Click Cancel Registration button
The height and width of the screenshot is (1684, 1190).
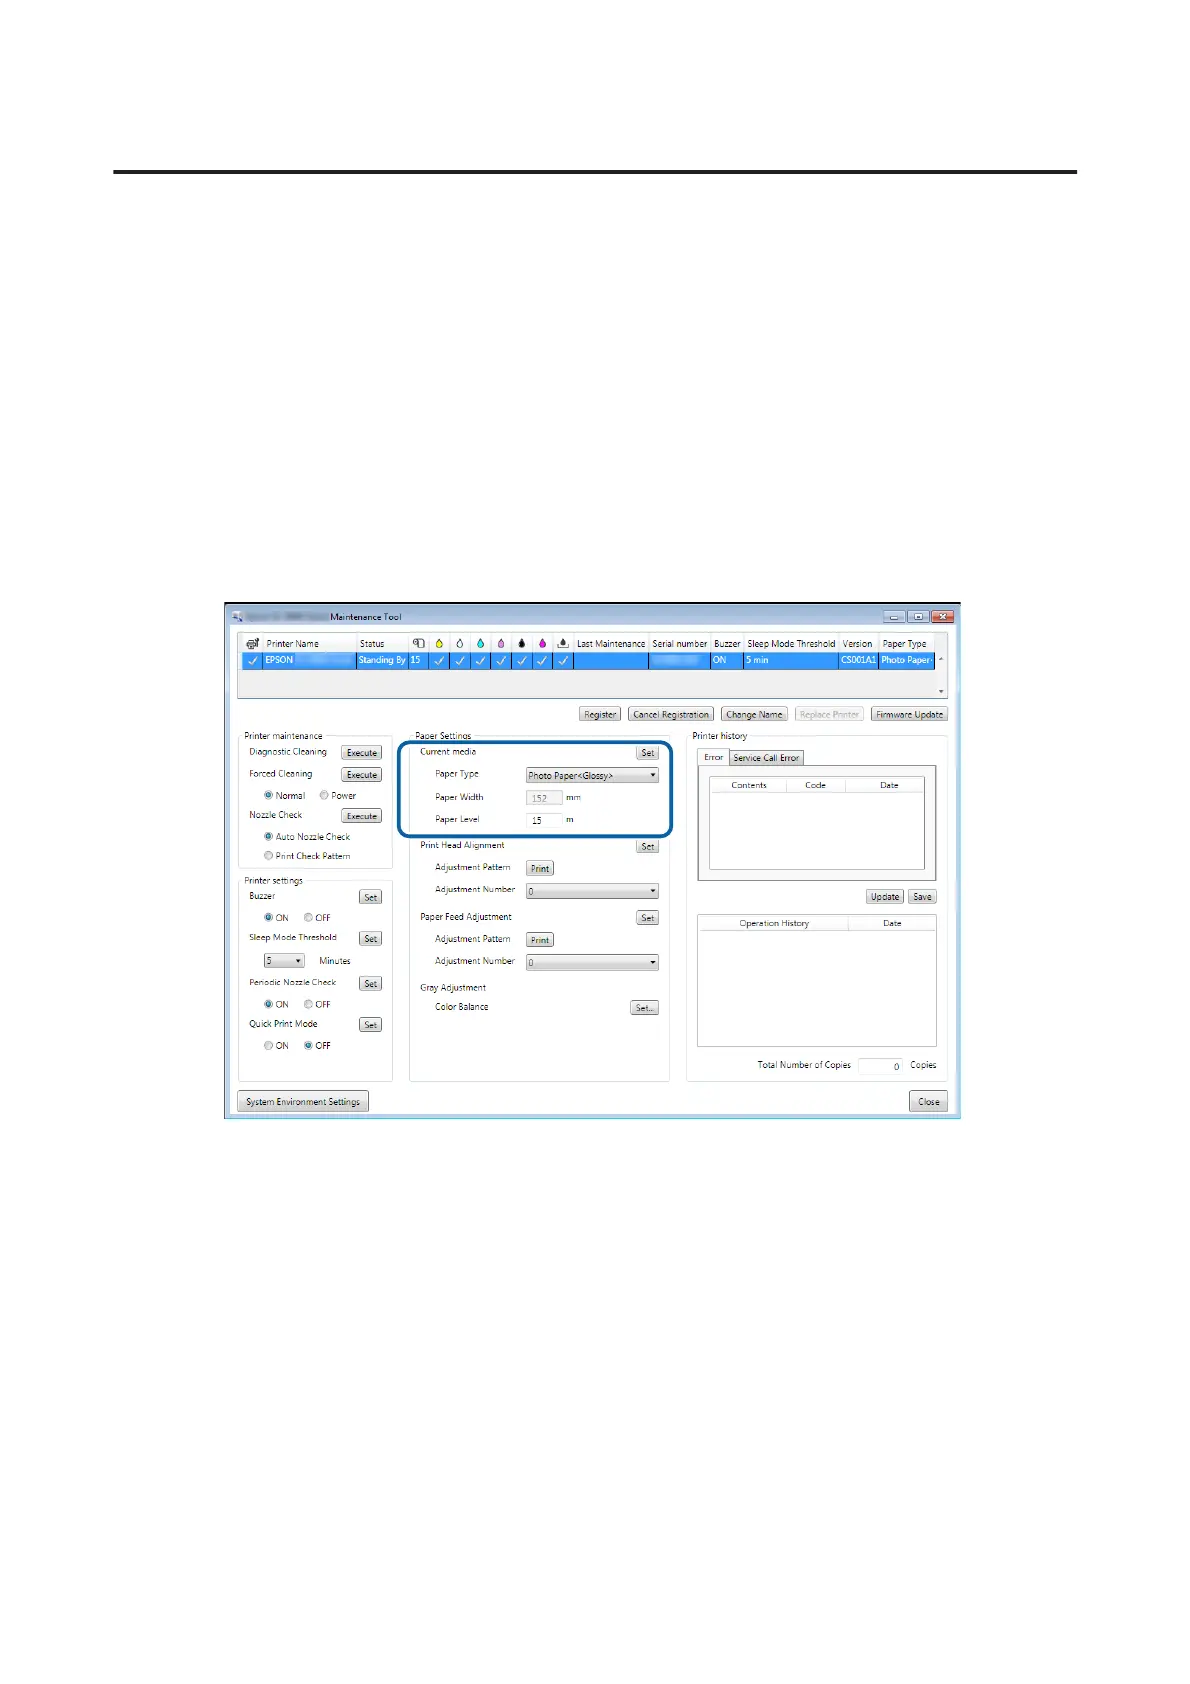coord(671,714)
